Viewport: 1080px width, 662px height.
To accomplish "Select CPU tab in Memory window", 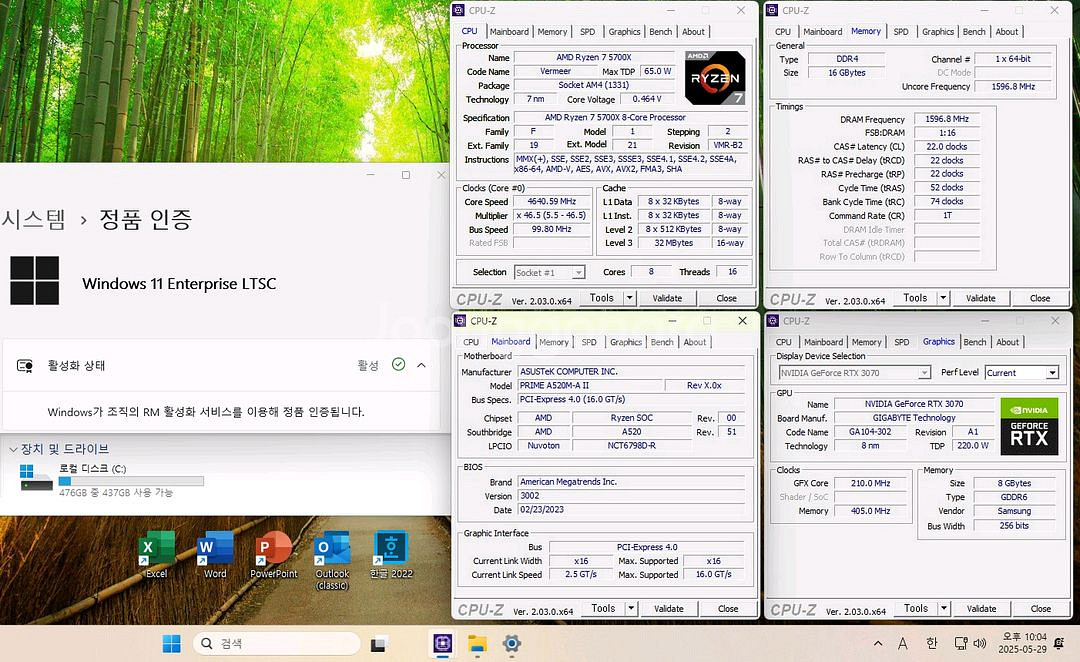I will point(783,32).
